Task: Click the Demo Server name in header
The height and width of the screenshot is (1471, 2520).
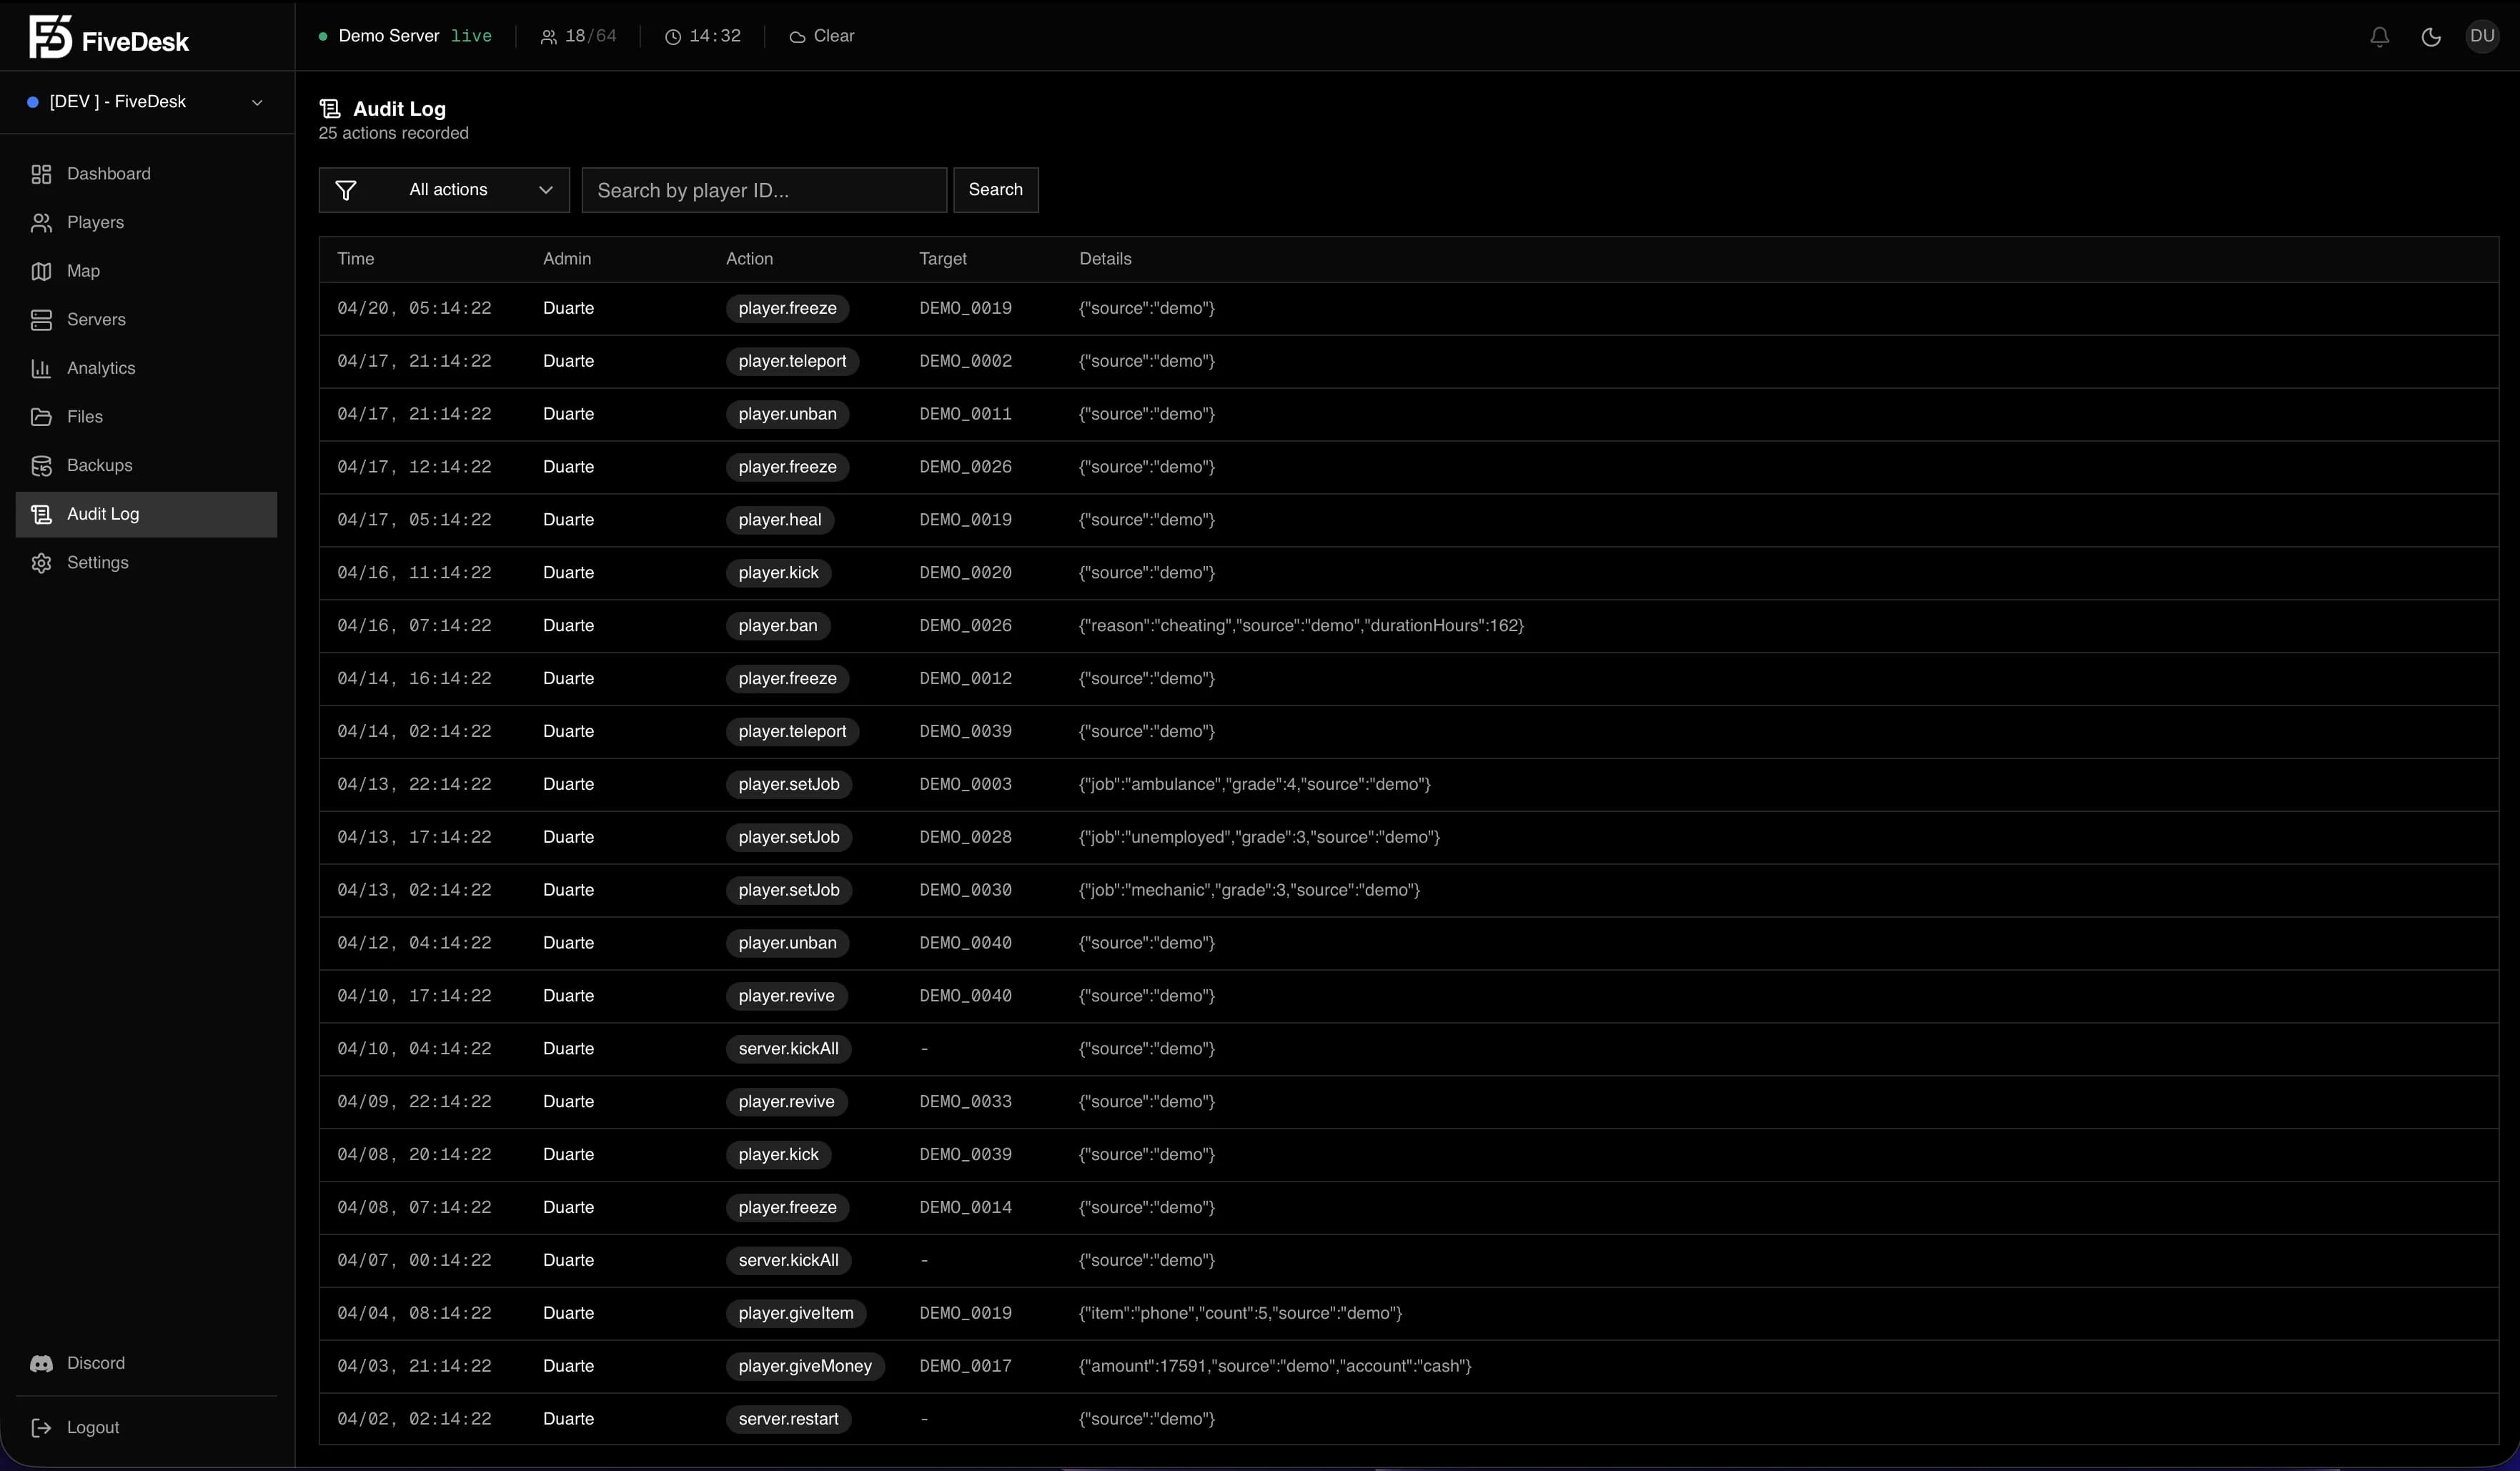Action: tap(389, 36)
